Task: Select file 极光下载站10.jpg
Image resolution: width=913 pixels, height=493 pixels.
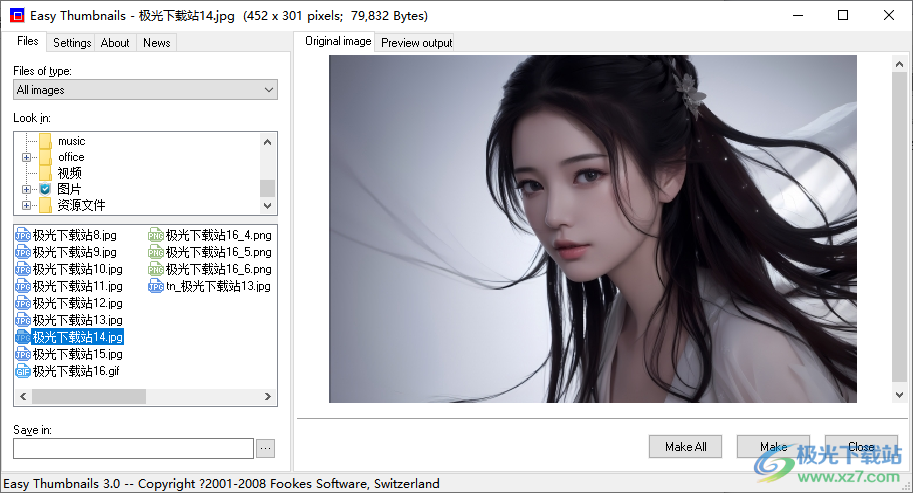Action: [x=77, y=269]
